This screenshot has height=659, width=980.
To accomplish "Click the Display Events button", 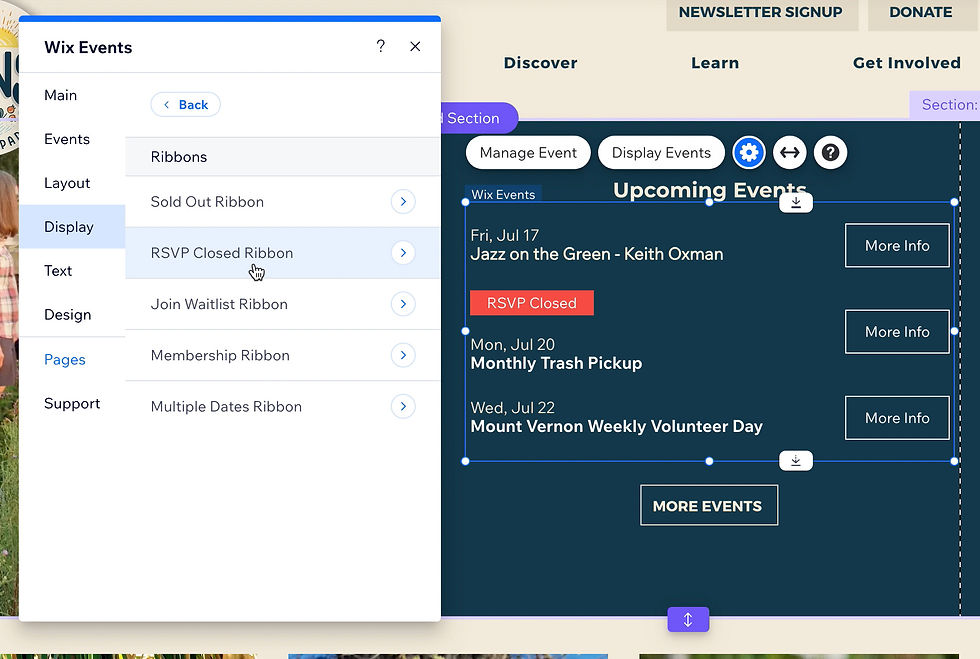I will (661, 153).
